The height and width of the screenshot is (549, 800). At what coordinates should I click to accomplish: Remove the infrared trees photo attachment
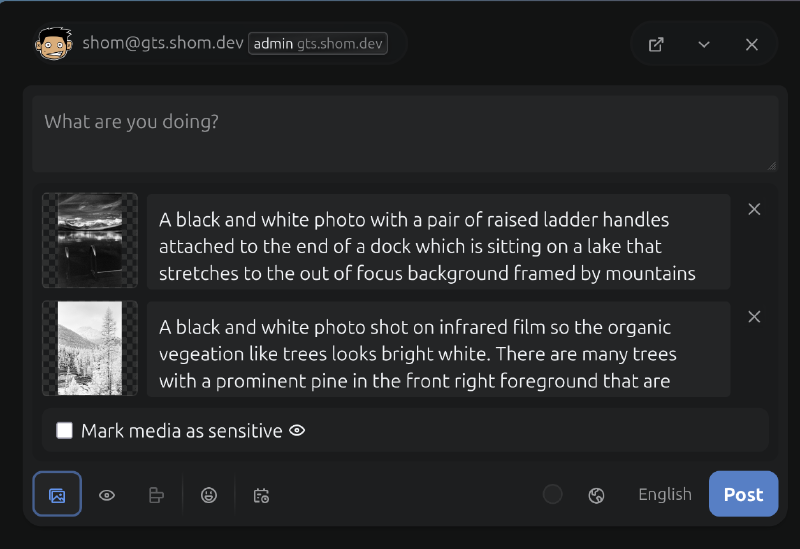pos(755,317)
